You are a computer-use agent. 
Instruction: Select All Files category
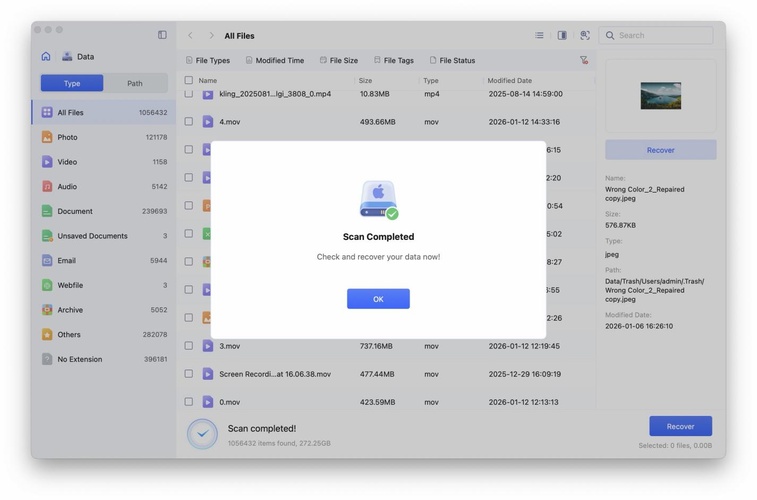pos(104,112)
